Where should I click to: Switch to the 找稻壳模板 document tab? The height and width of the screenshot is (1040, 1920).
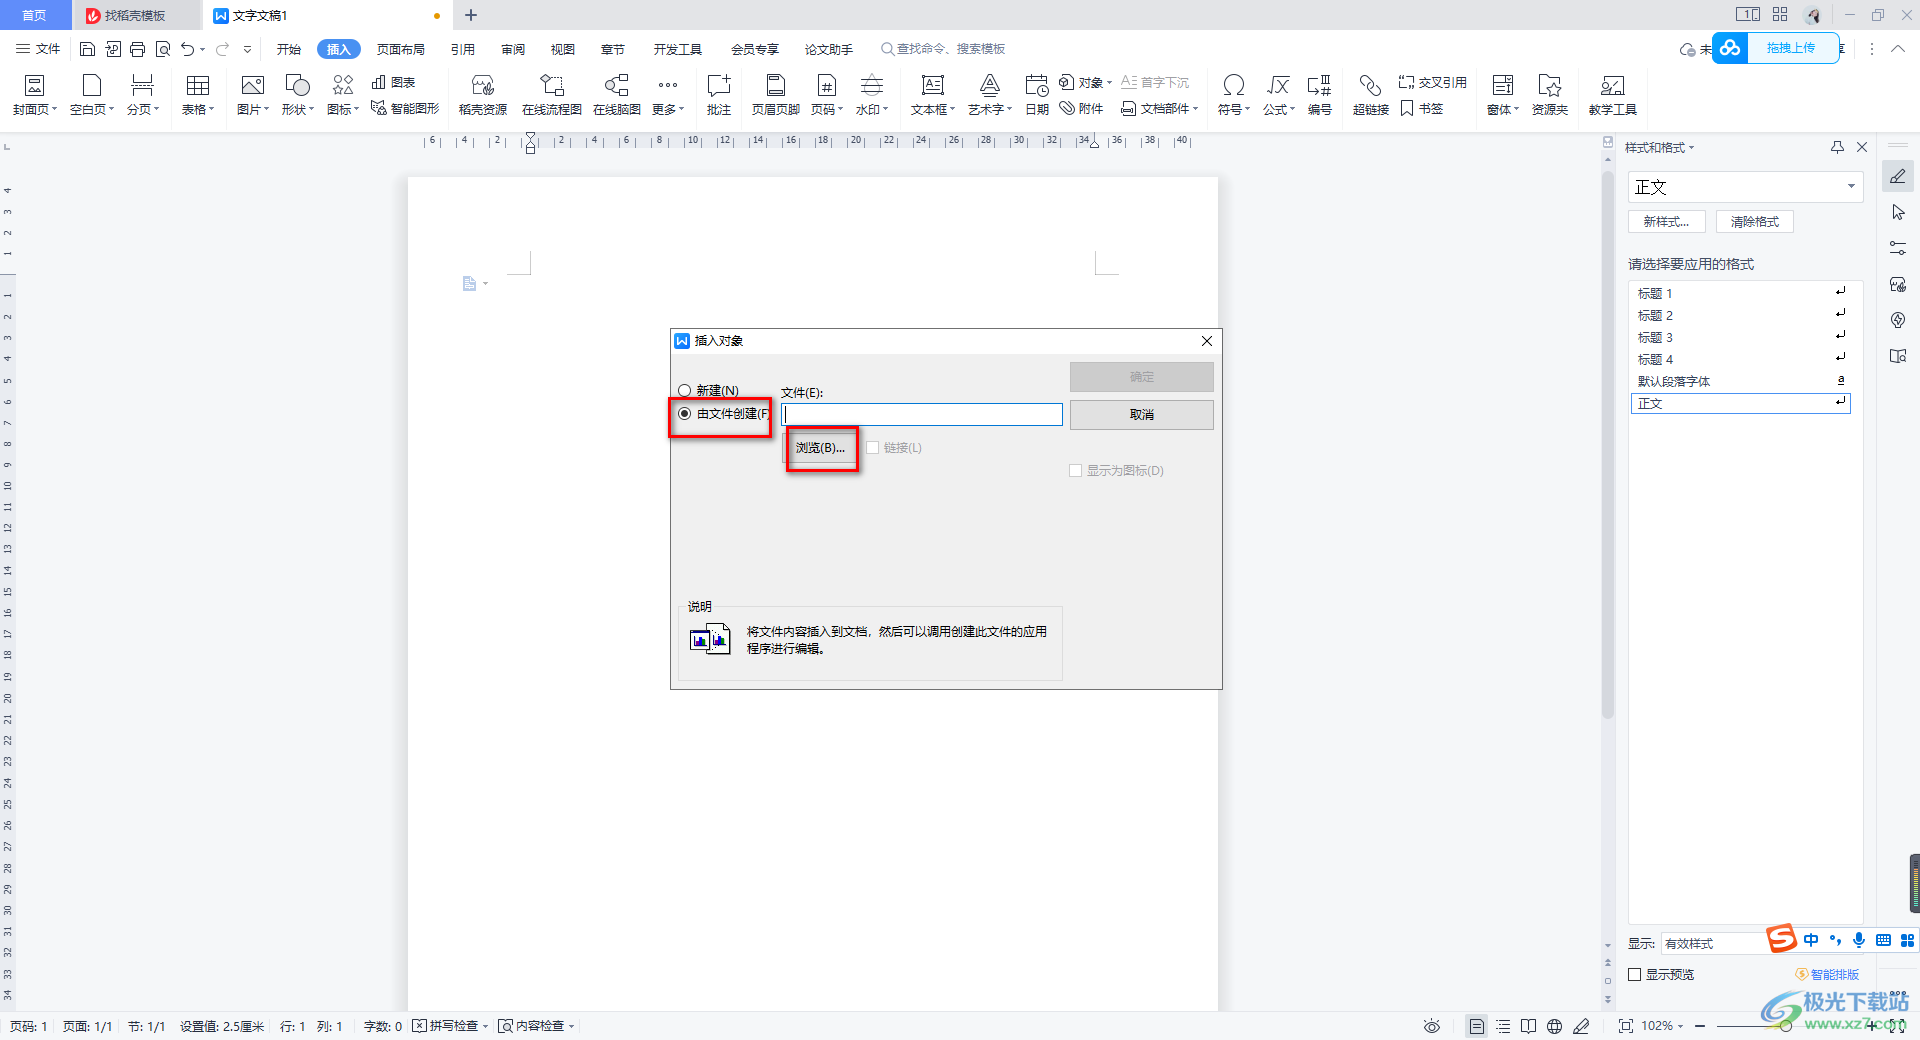pyautogui.click(x=136, y=15)
